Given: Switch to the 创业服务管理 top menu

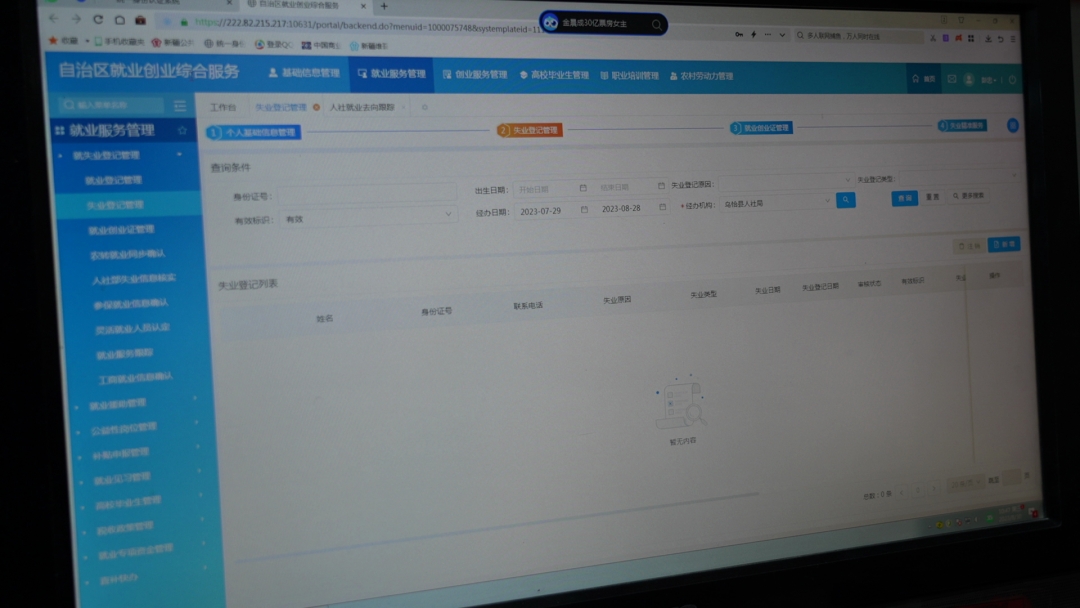Looking at the screenshot, I should [x=475, y=74].
